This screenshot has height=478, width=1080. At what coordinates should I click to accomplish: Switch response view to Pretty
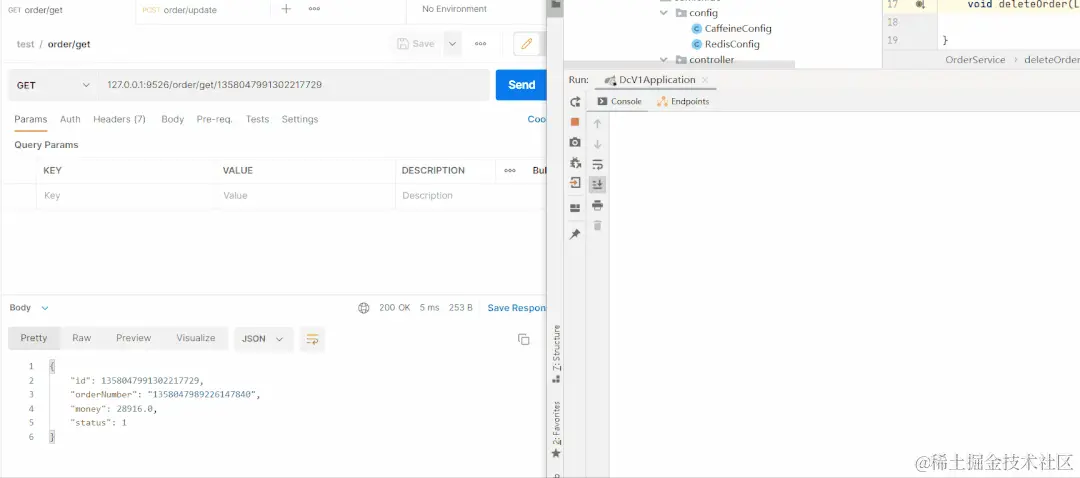pos(34,338)
